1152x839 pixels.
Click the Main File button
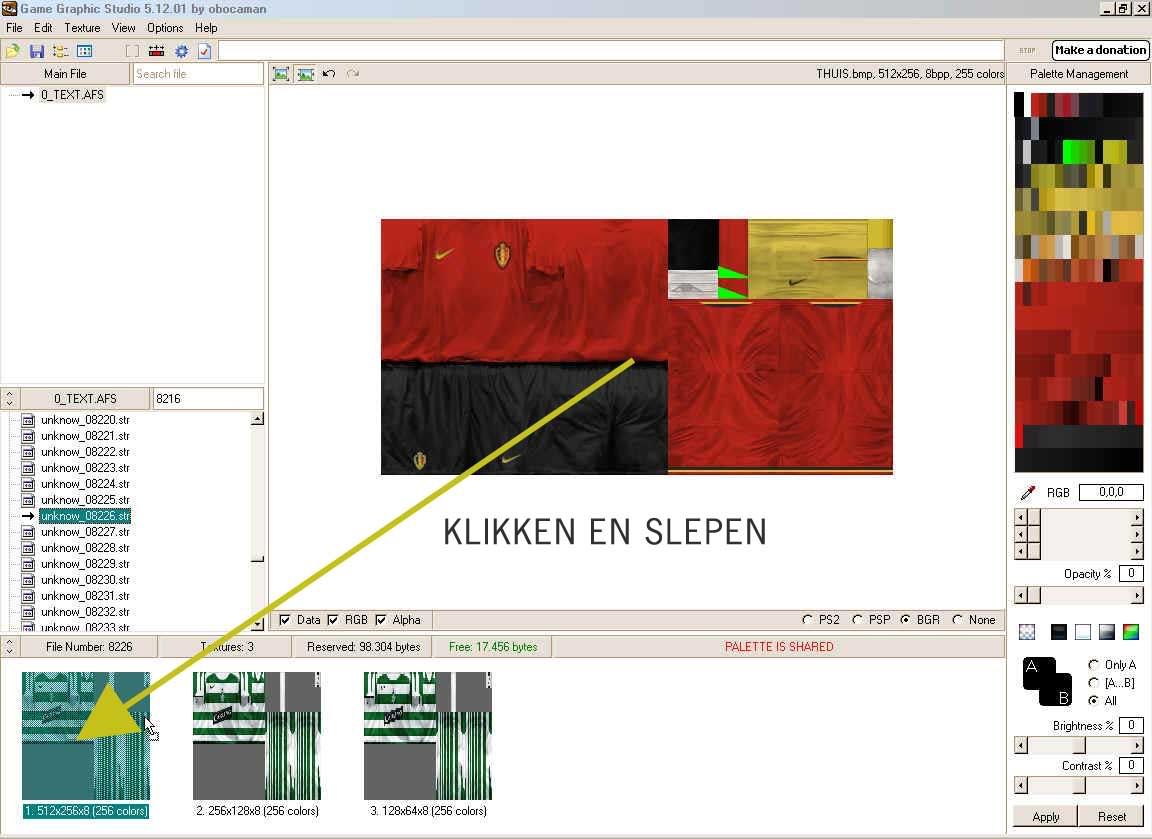(x=65, y=73)
